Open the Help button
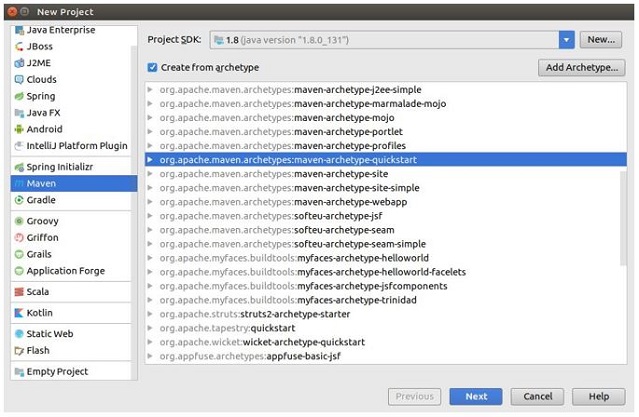Screen dimensions: 639x417 click(x=599, y=397)
